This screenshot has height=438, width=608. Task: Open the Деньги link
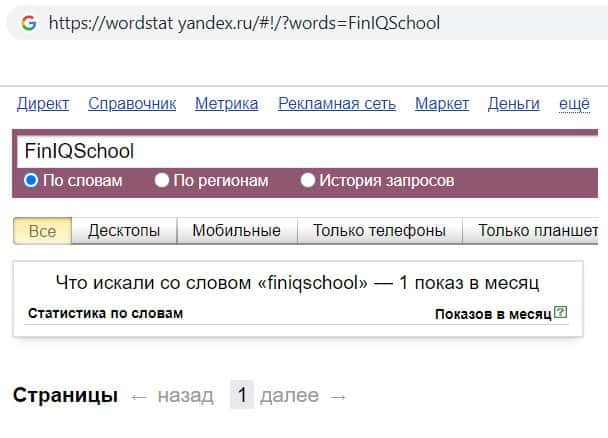[x=513, y=104]
